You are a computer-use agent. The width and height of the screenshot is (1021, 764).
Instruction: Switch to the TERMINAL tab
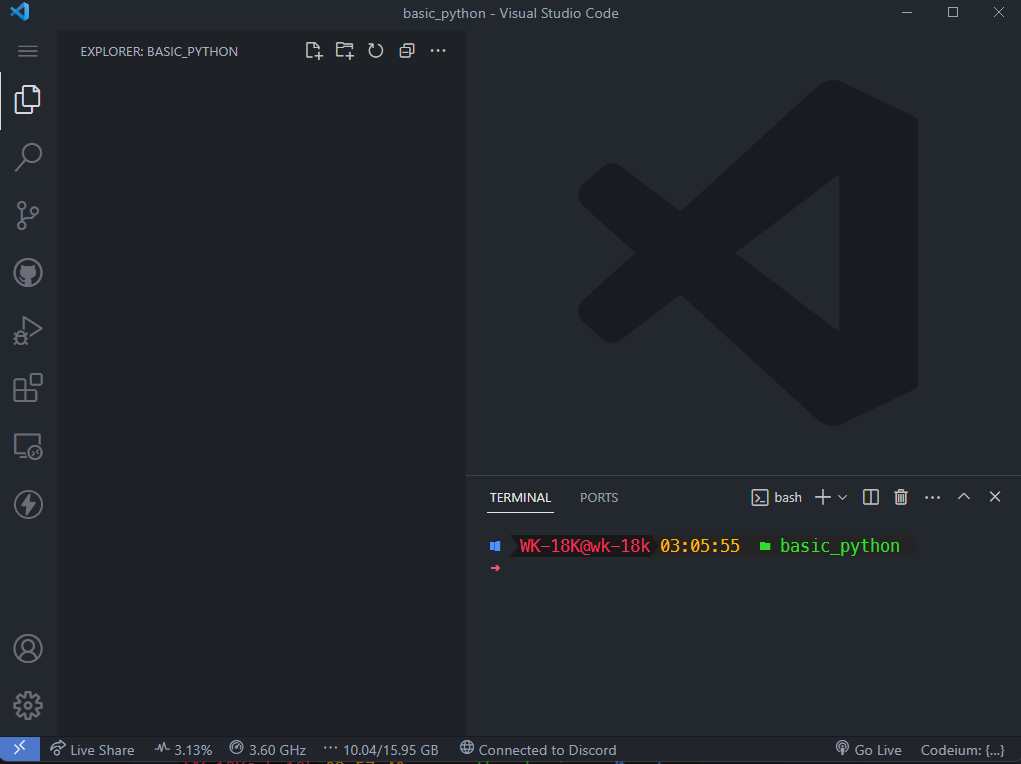[x=520, y=498]
